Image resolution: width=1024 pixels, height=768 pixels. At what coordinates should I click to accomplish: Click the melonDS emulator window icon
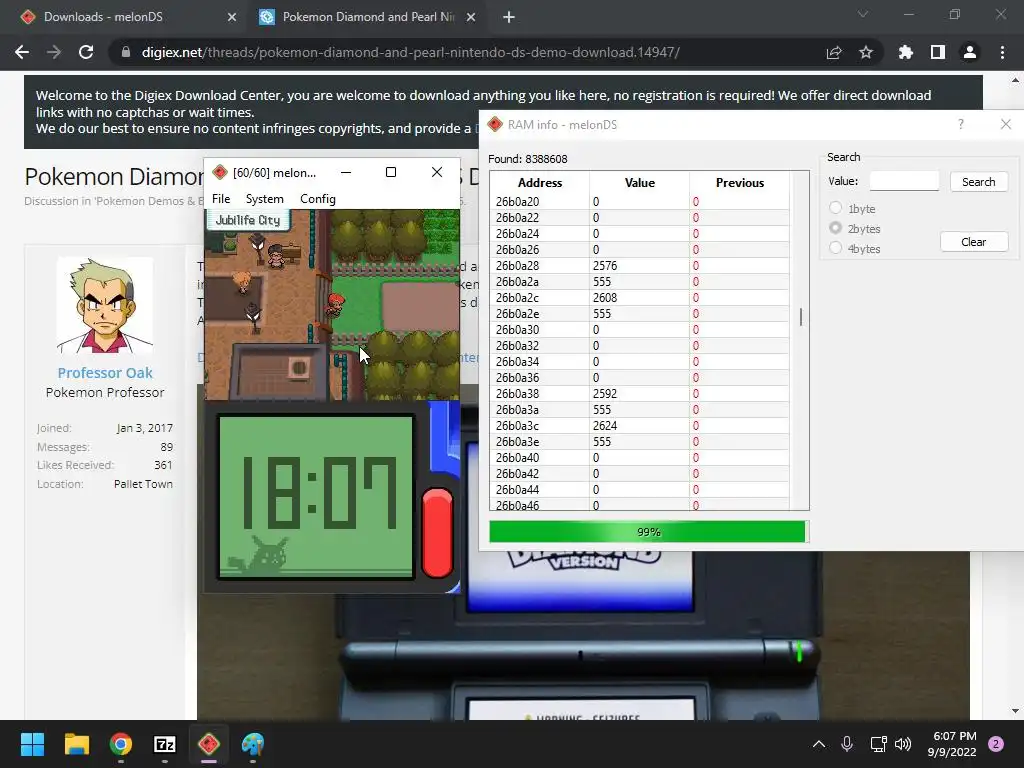[220, 172]
